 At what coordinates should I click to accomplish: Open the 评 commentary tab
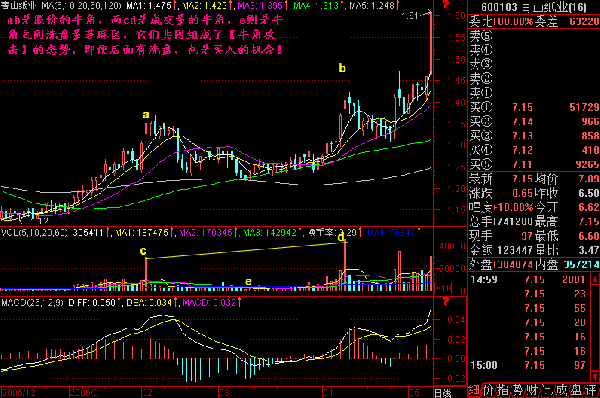pyautogui.click(x=592, y=390)
